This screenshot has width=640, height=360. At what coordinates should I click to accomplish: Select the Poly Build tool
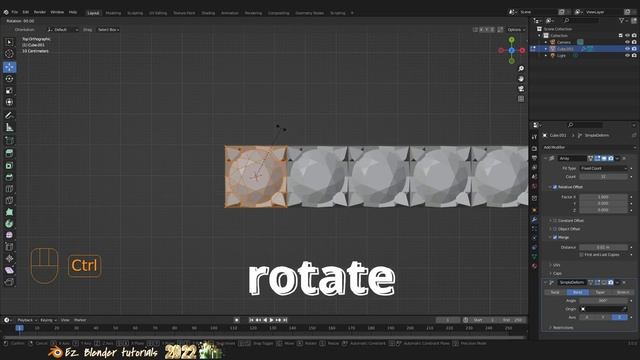pos(9,212)
